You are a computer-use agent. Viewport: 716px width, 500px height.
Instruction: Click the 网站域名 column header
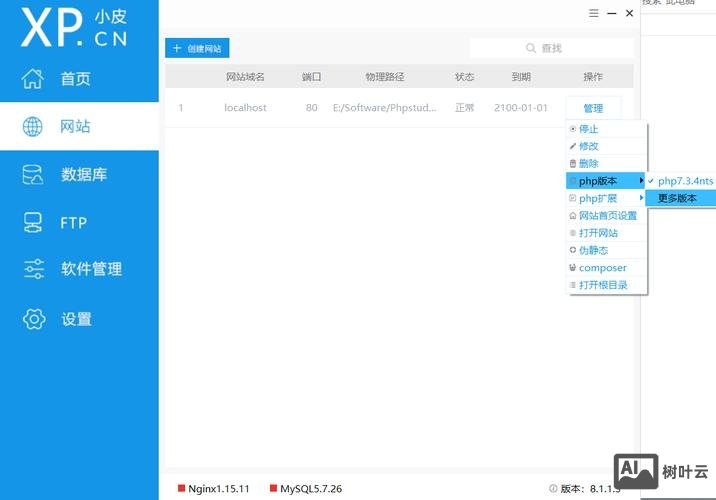[x=245, y=77]
